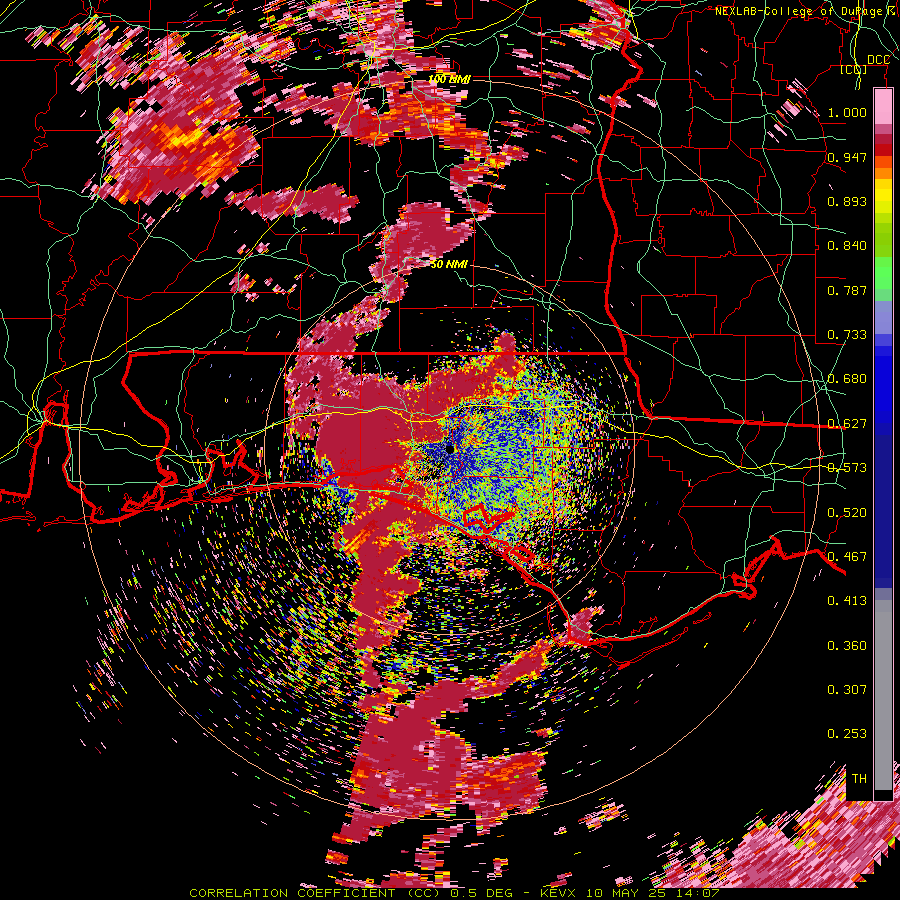Click the 100 NMI range ring label
The width and height of the screenshot is (900, 900).
click(449, 79)
